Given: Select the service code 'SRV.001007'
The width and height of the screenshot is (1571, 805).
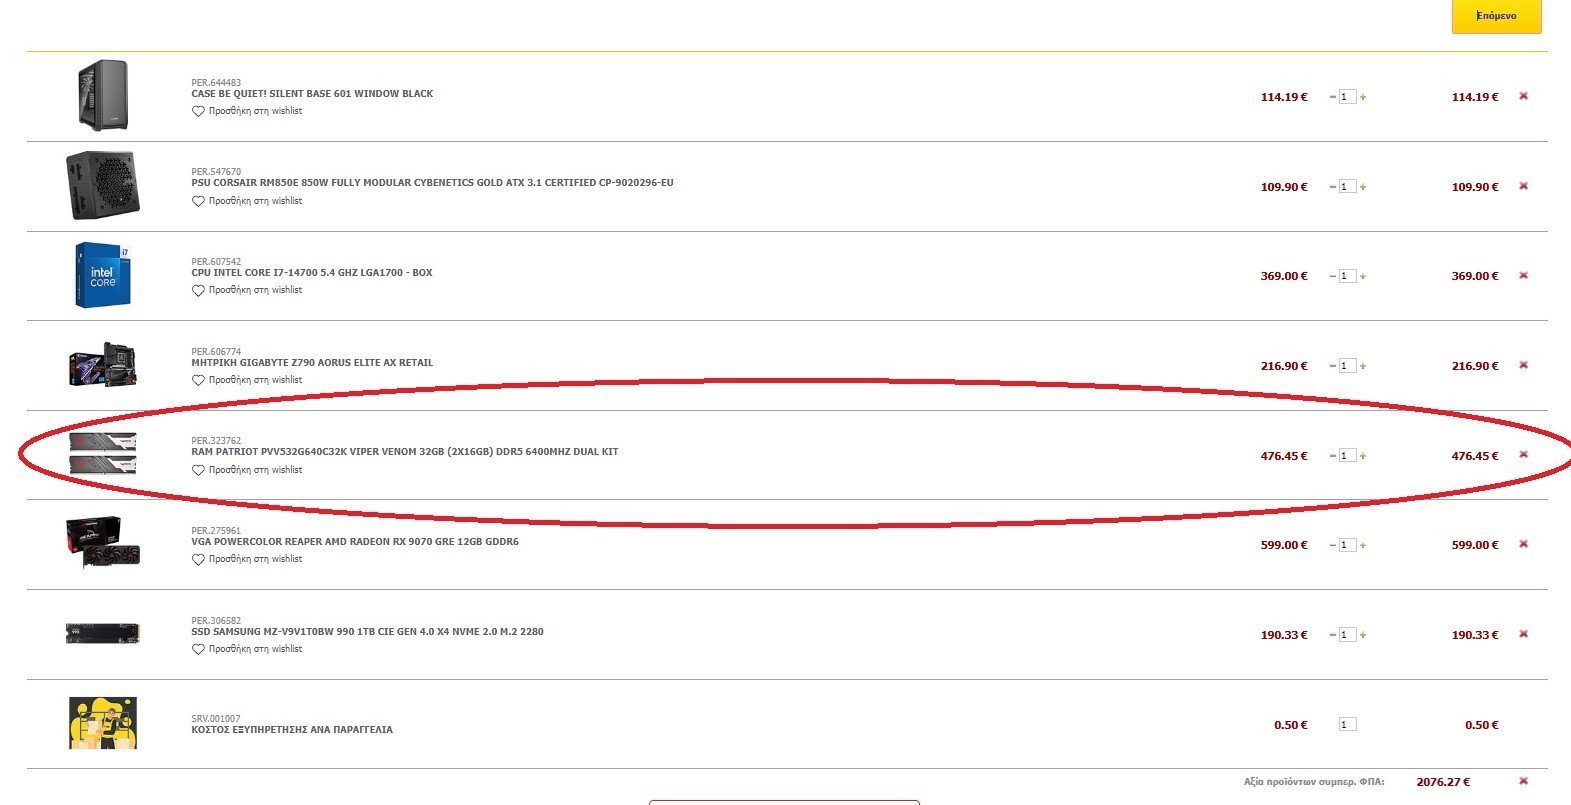Looking at the screenshot, I should click(216, 719).
